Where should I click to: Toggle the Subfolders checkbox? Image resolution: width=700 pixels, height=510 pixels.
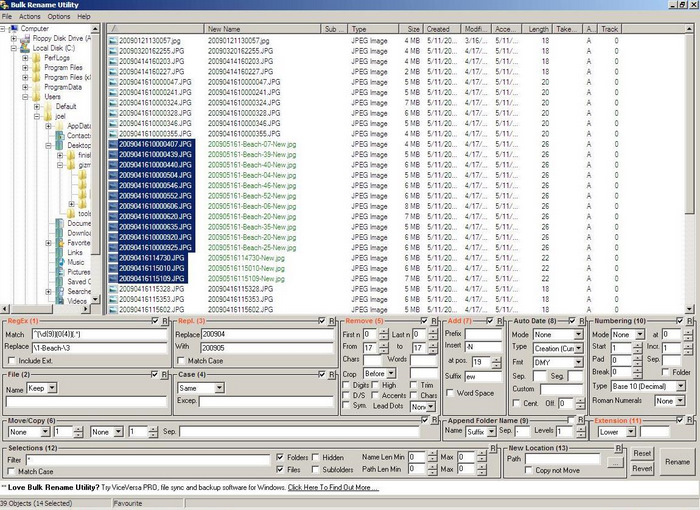[315, 469]
